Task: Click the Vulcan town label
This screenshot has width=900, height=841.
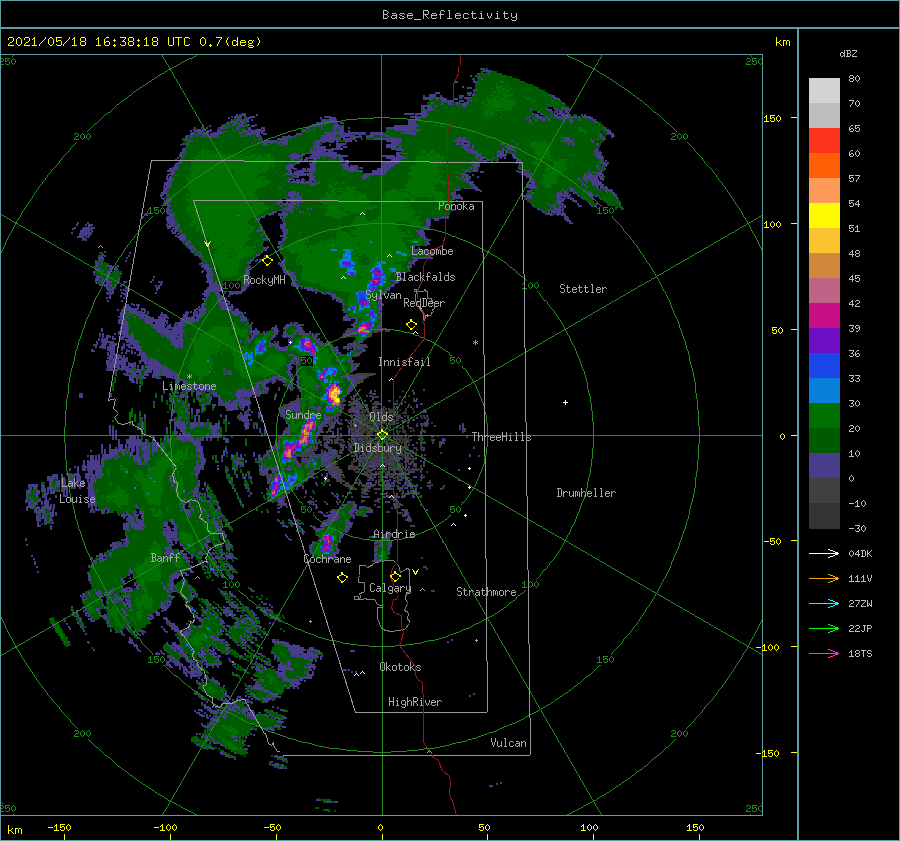Action: click(x=508, y=743)
